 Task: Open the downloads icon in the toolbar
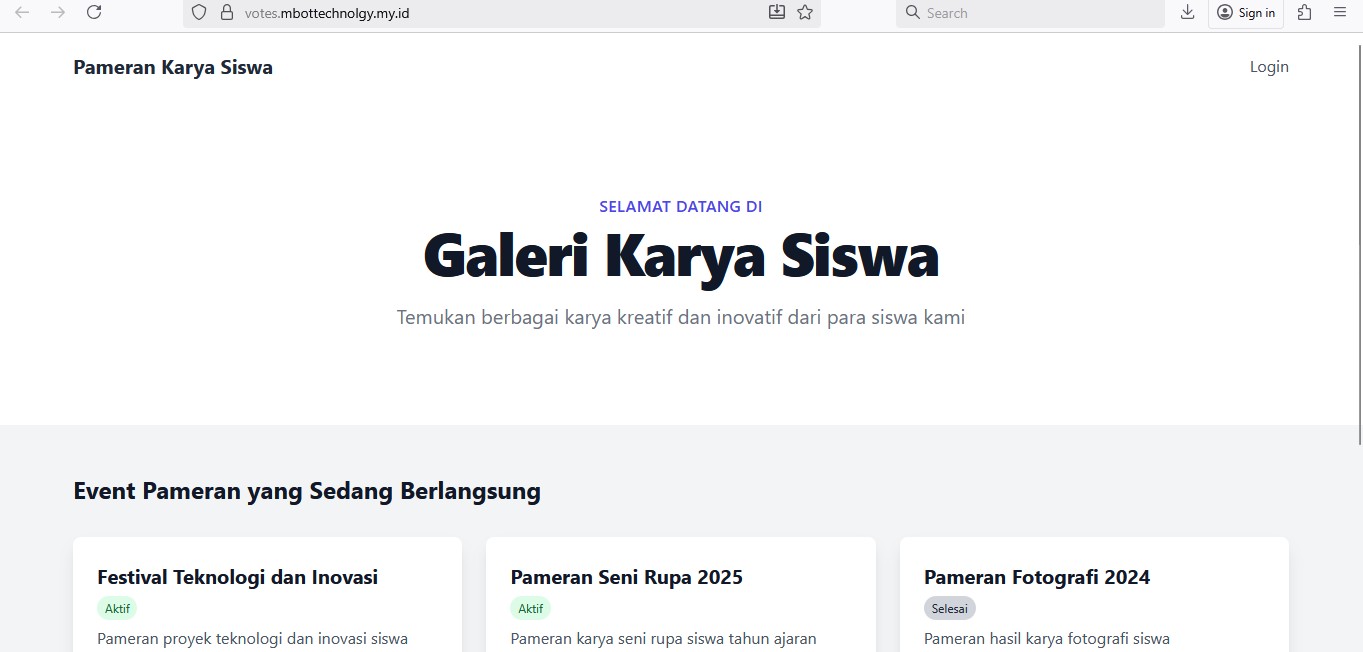[1186, 13]
